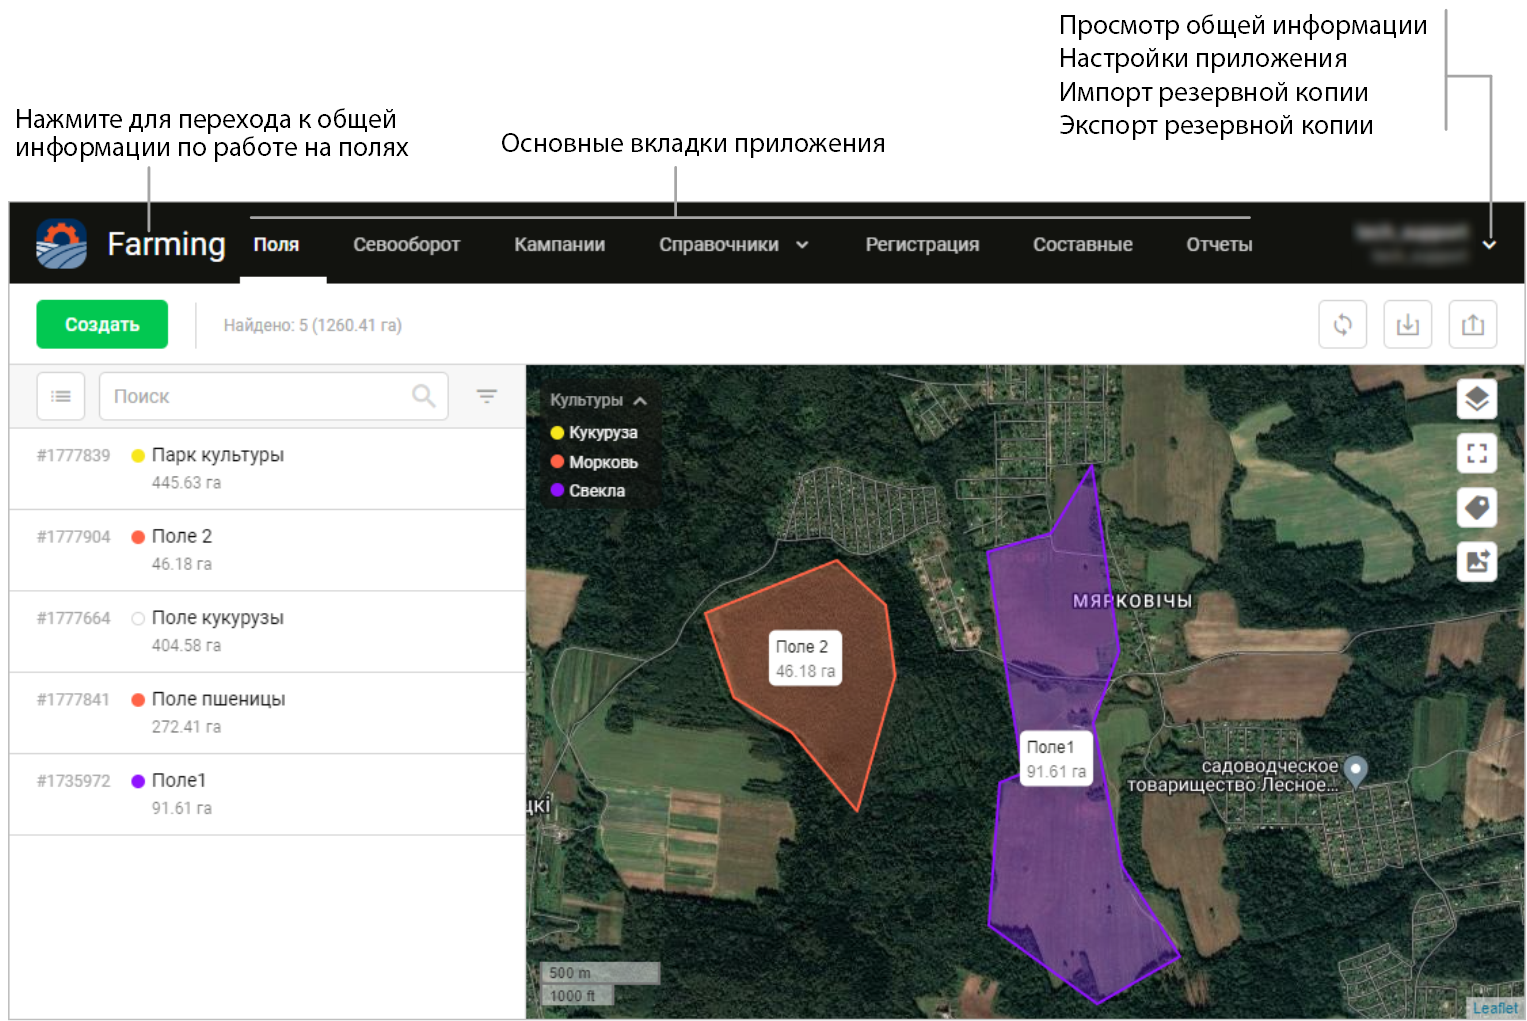Open the Отчеты tab

click(1219, 244)
